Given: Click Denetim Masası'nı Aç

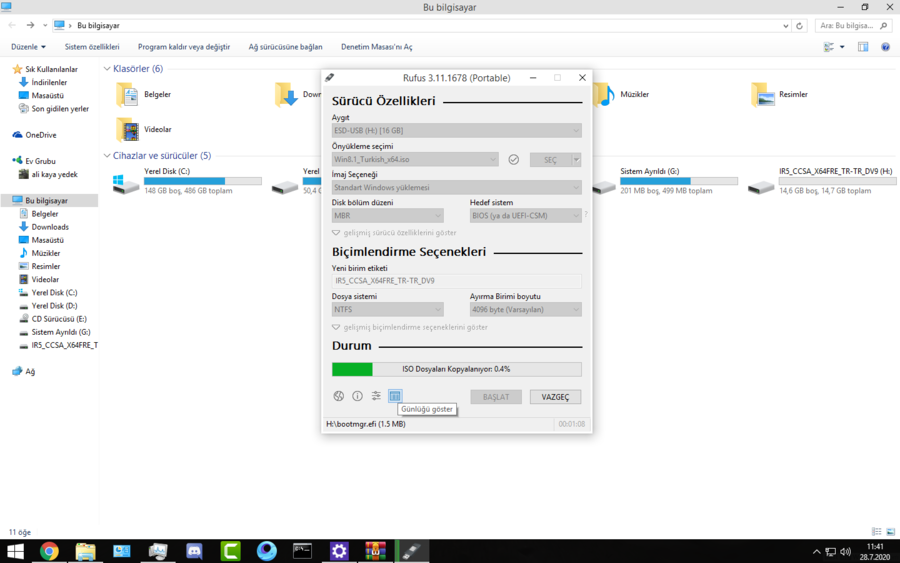Looking at the screenshot, I should [x=377, y=47].
